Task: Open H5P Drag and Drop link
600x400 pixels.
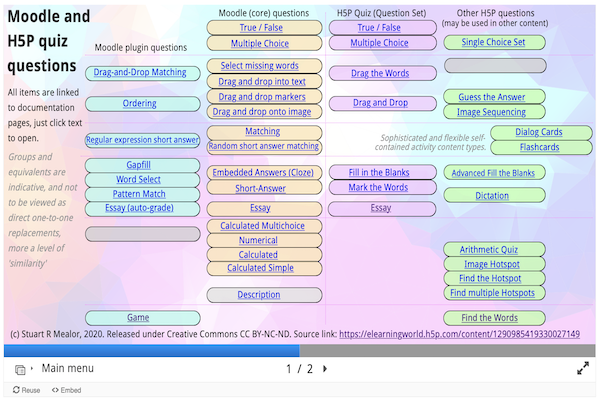Action: [380, 103]
